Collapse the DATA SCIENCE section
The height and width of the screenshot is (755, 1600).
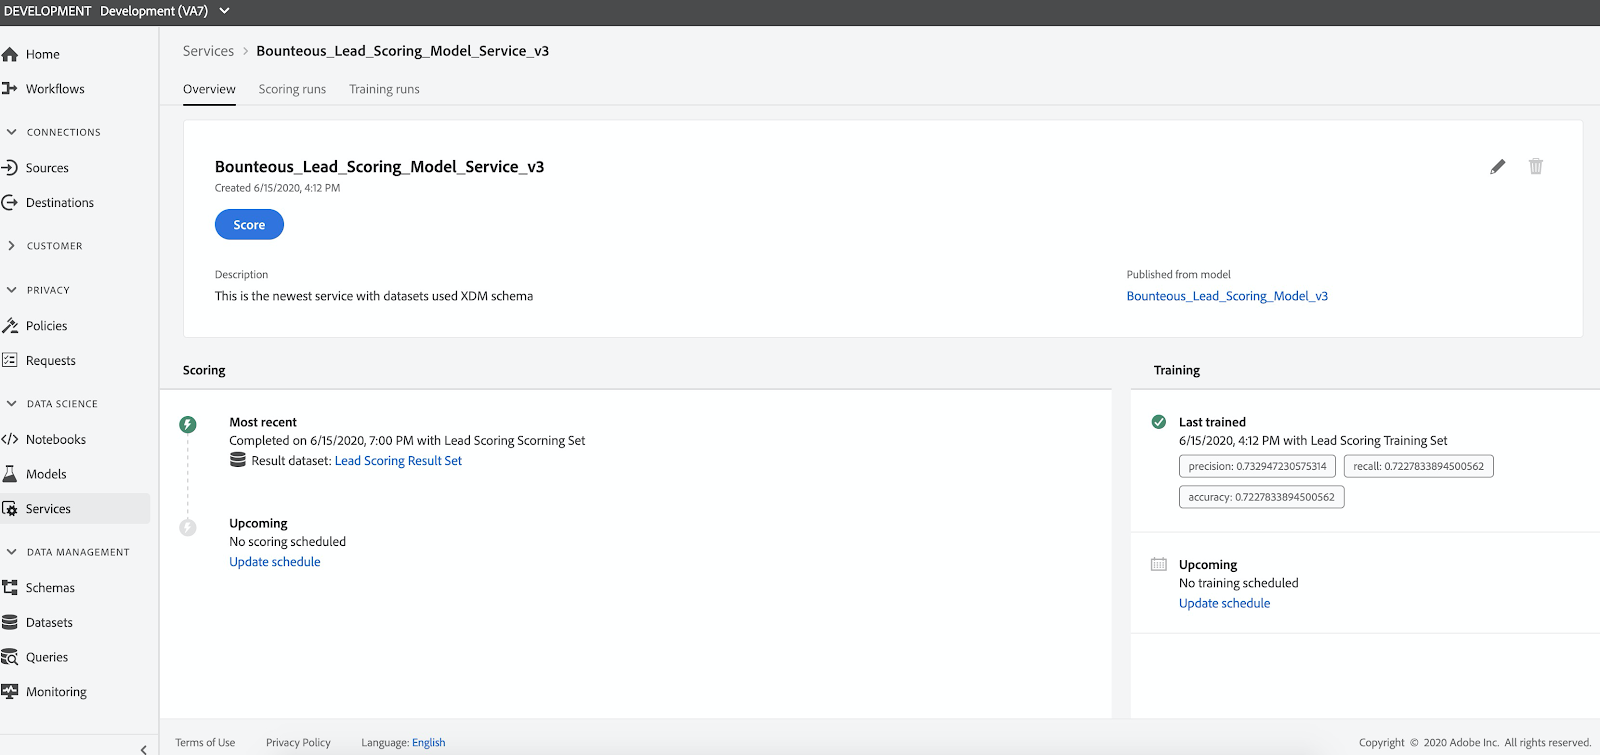coord(52,404)
